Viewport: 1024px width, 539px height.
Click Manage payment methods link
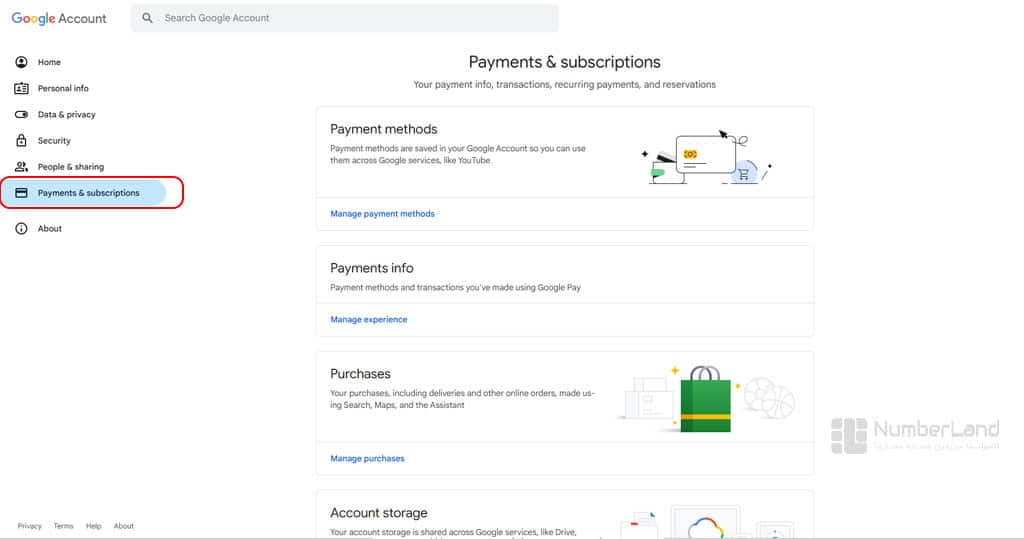point(382,214)
